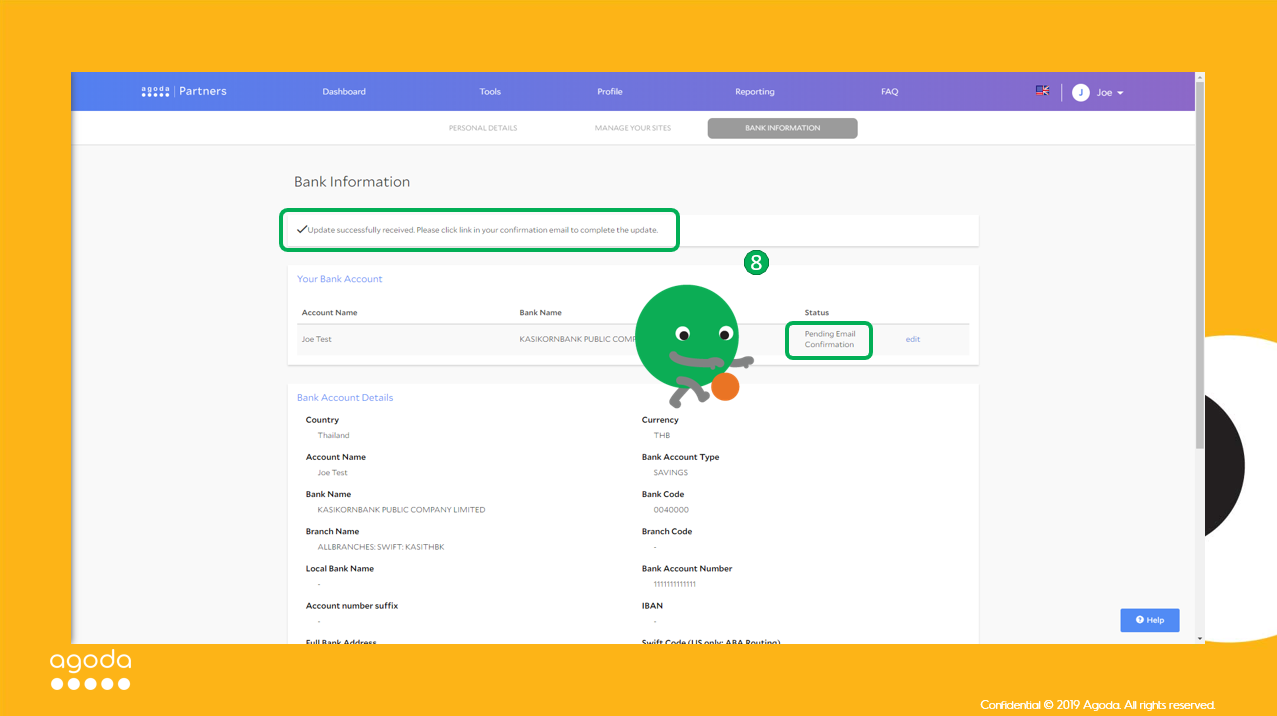
Task: Select the Bank Information tab
Action: [782, 128]
